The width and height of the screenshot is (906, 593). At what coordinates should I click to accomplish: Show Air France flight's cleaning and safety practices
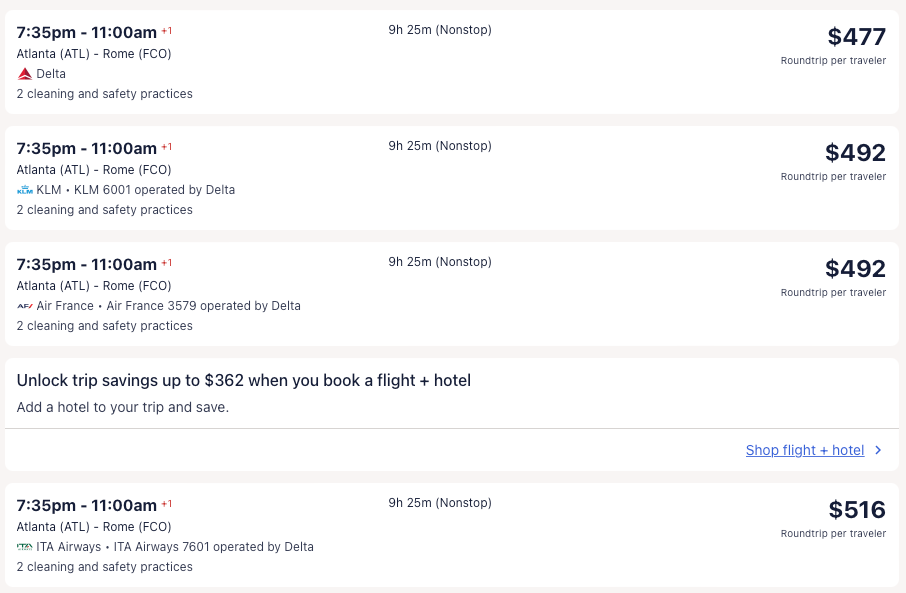point(105,326)
